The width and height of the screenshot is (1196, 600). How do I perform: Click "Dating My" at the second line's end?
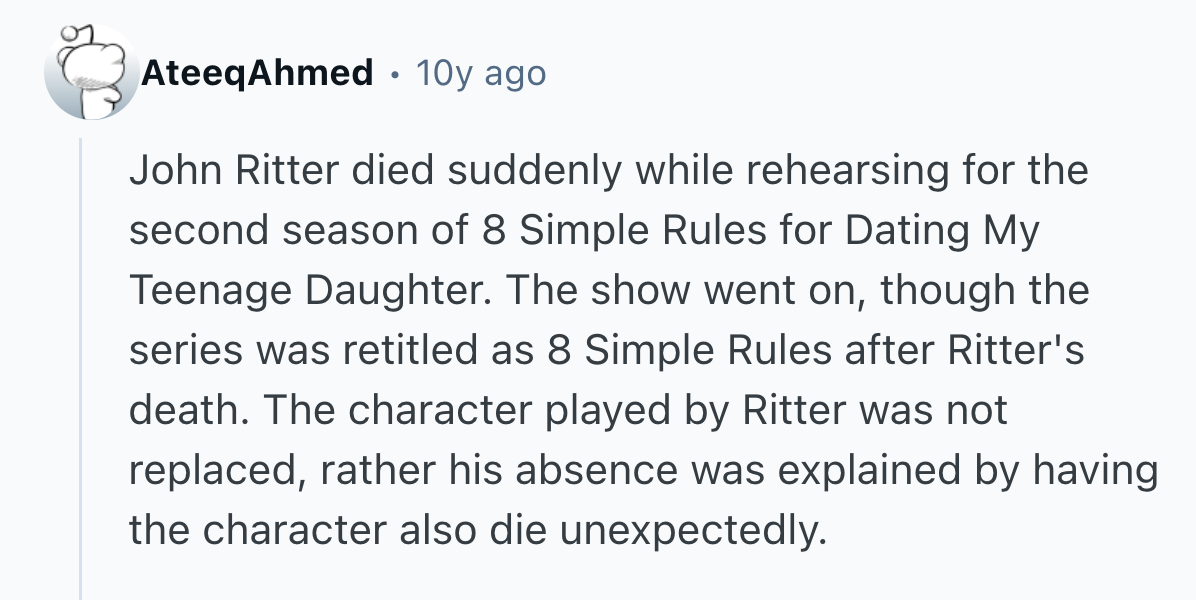942,231
